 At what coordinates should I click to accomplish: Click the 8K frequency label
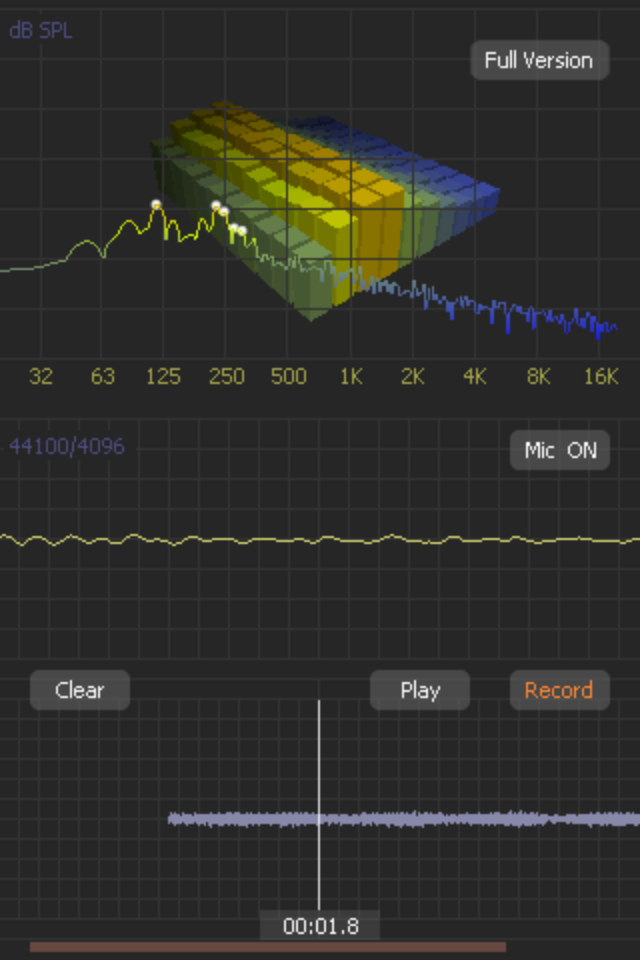pyautogui.click(x=538, y=376)
